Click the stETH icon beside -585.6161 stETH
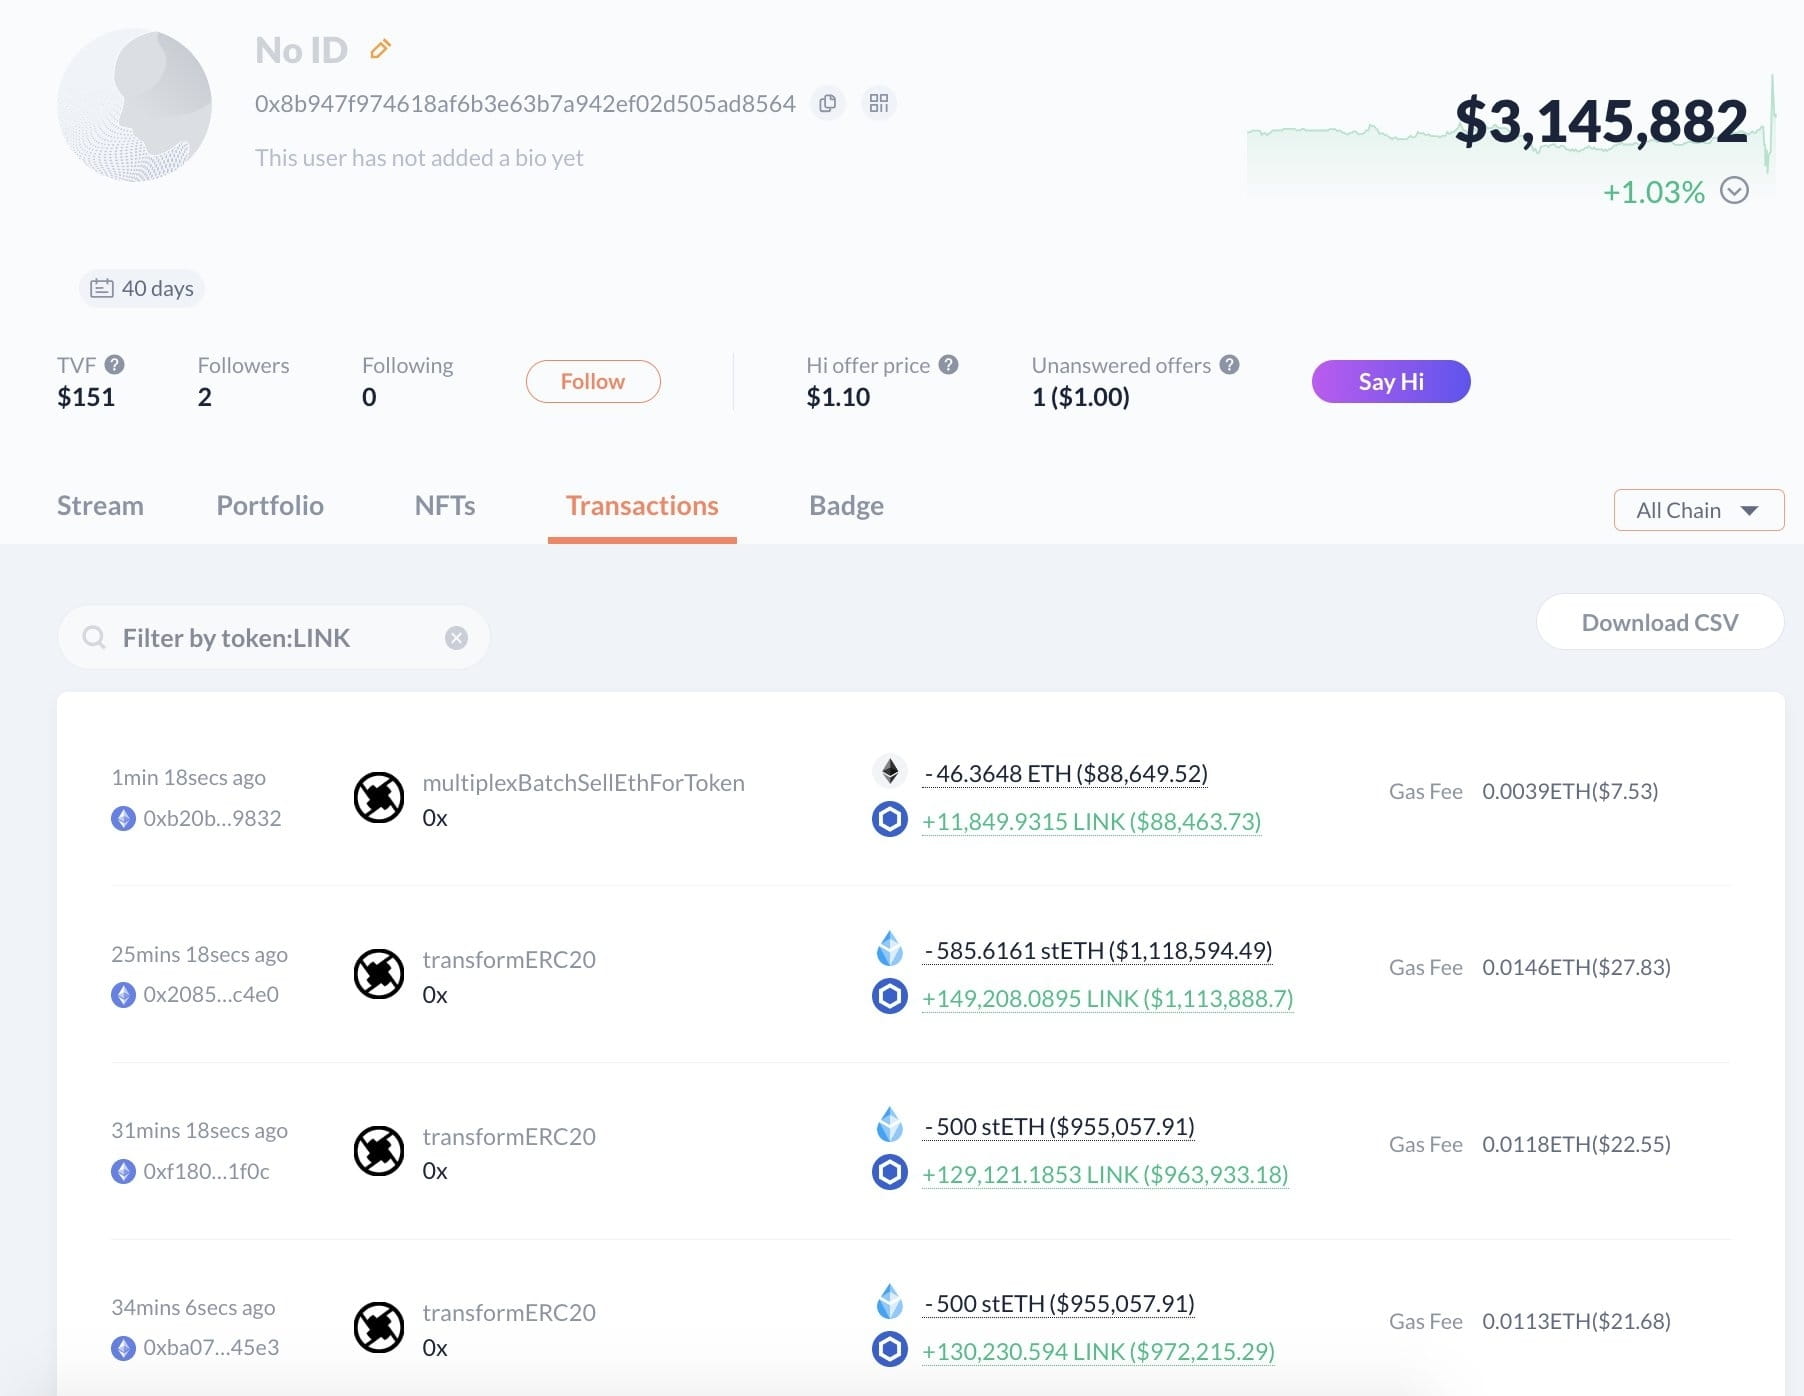Screen dimensions: 1804x1396 point(890,947)
